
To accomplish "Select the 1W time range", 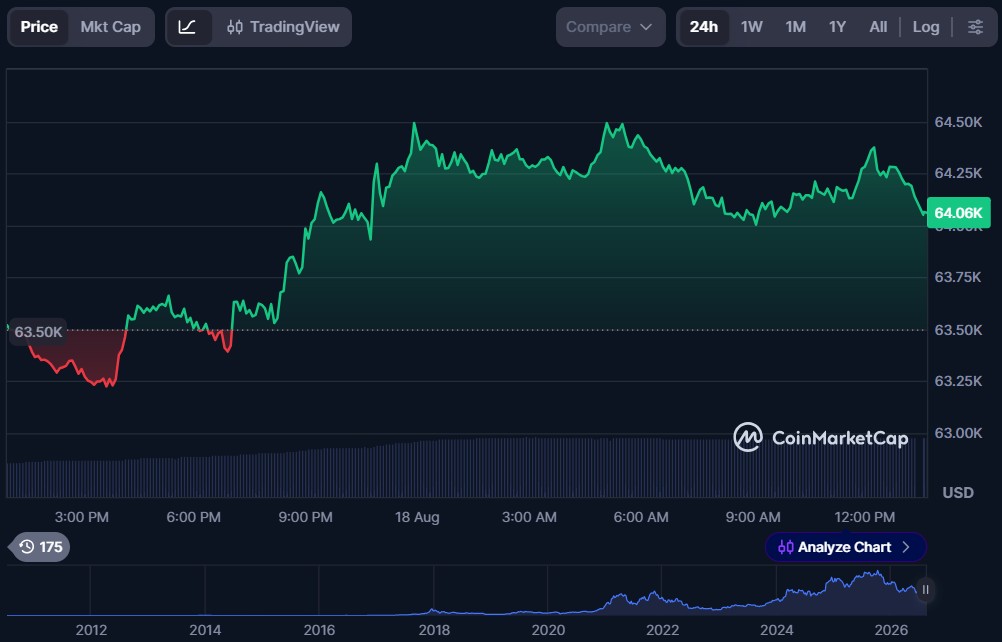I will [752, 27].
